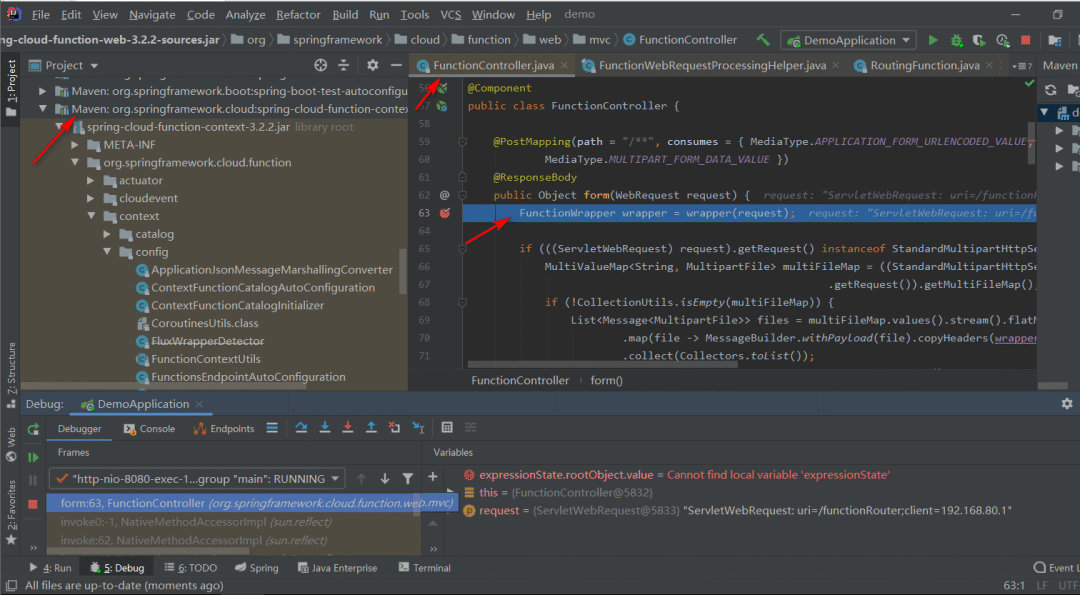Open Debug panel gear settings
This screenshot has height=595, width=1080.
click(1067, 404)
